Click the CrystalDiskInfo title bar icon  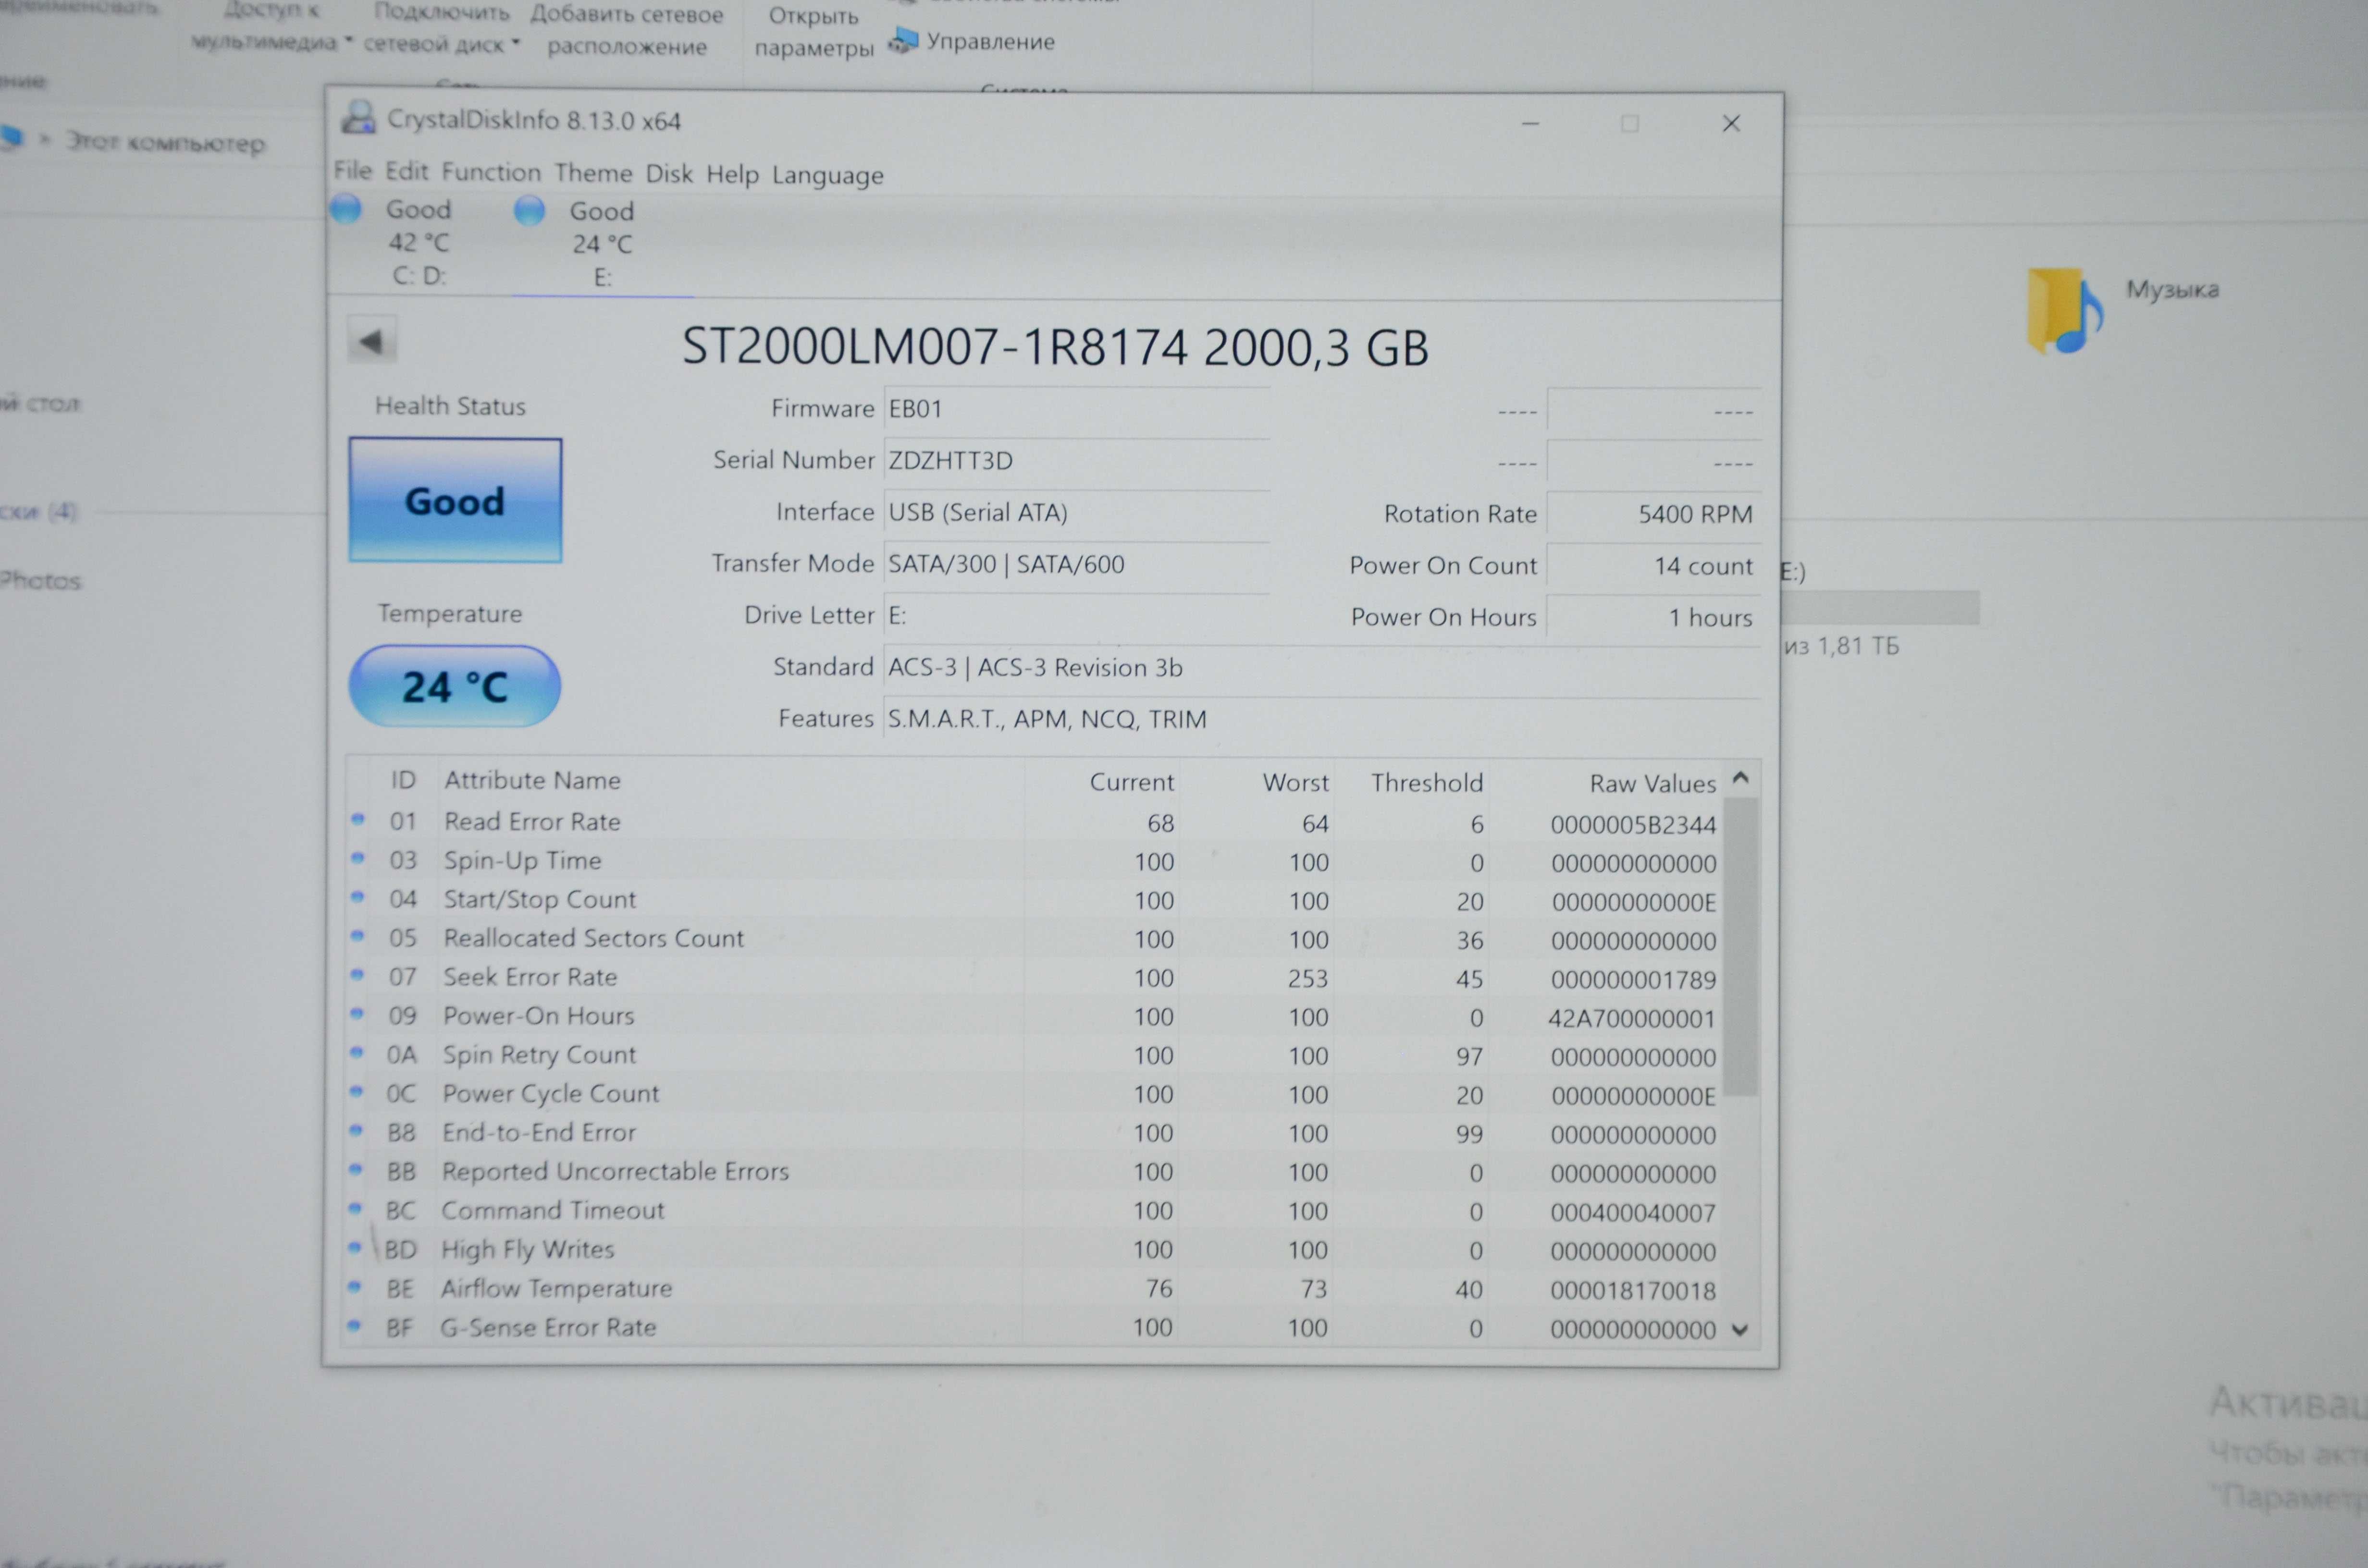tap(358, 118)
